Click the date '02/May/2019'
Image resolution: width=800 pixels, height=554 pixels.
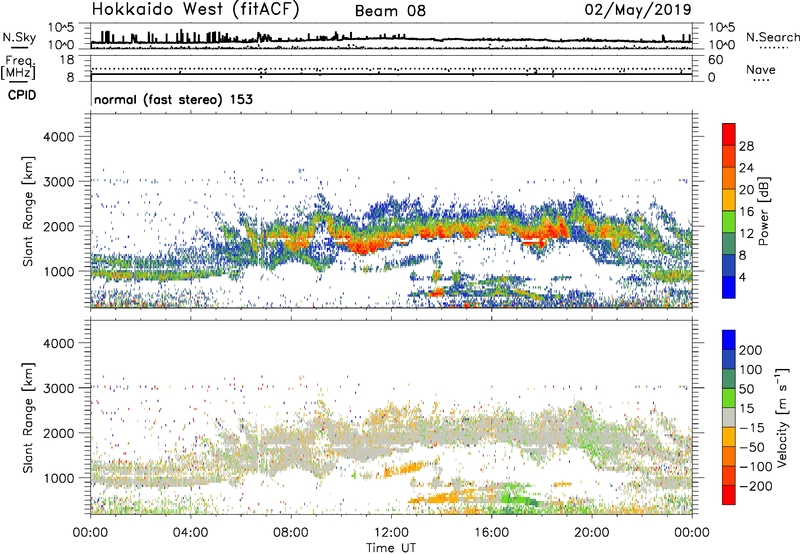[638, 9]
